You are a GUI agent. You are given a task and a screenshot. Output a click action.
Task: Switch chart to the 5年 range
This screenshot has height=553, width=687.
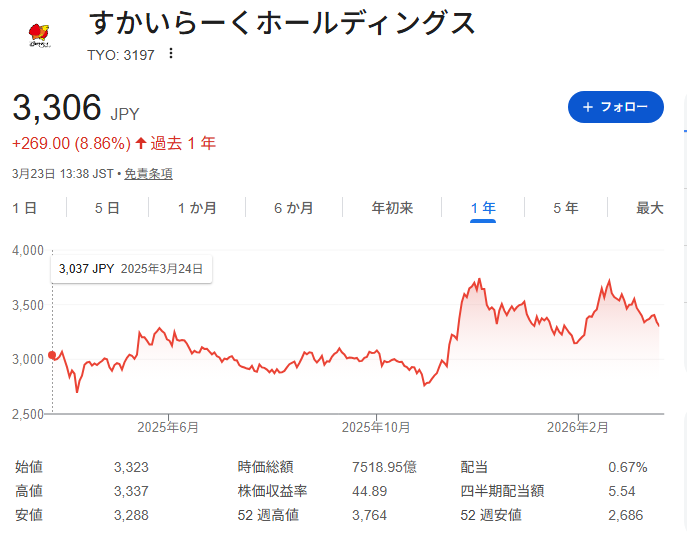point(565,208)
